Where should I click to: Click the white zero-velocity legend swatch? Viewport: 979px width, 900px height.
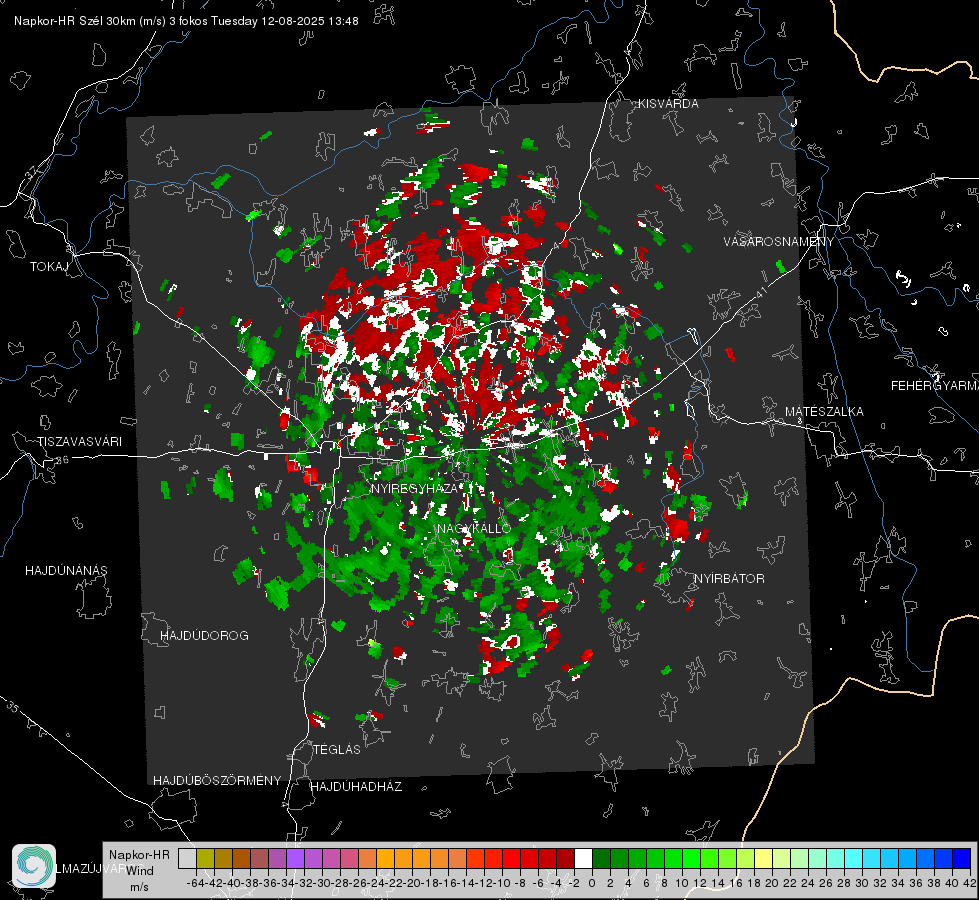583,858
